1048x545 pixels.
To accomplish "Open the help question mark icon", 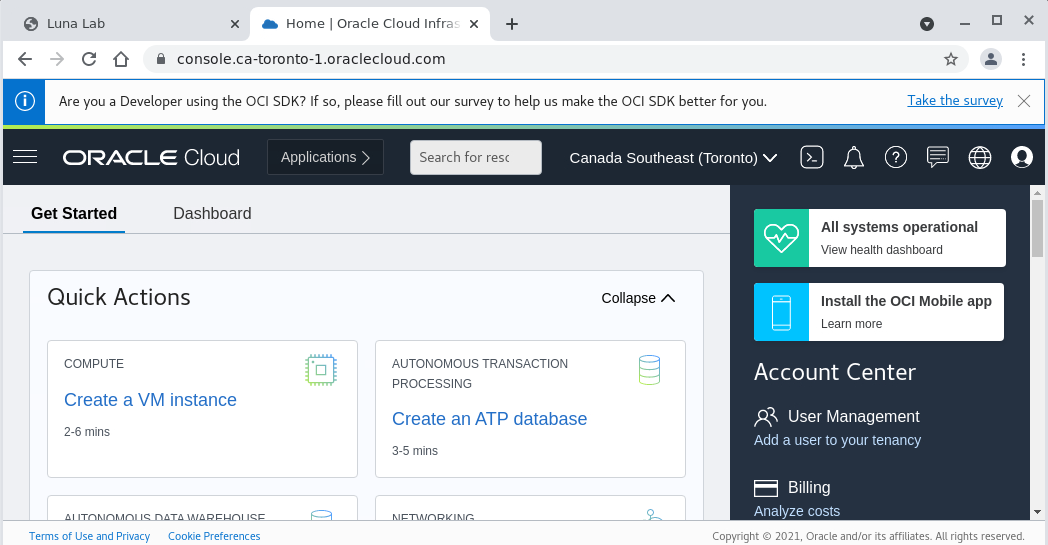I will pos(896,157).
